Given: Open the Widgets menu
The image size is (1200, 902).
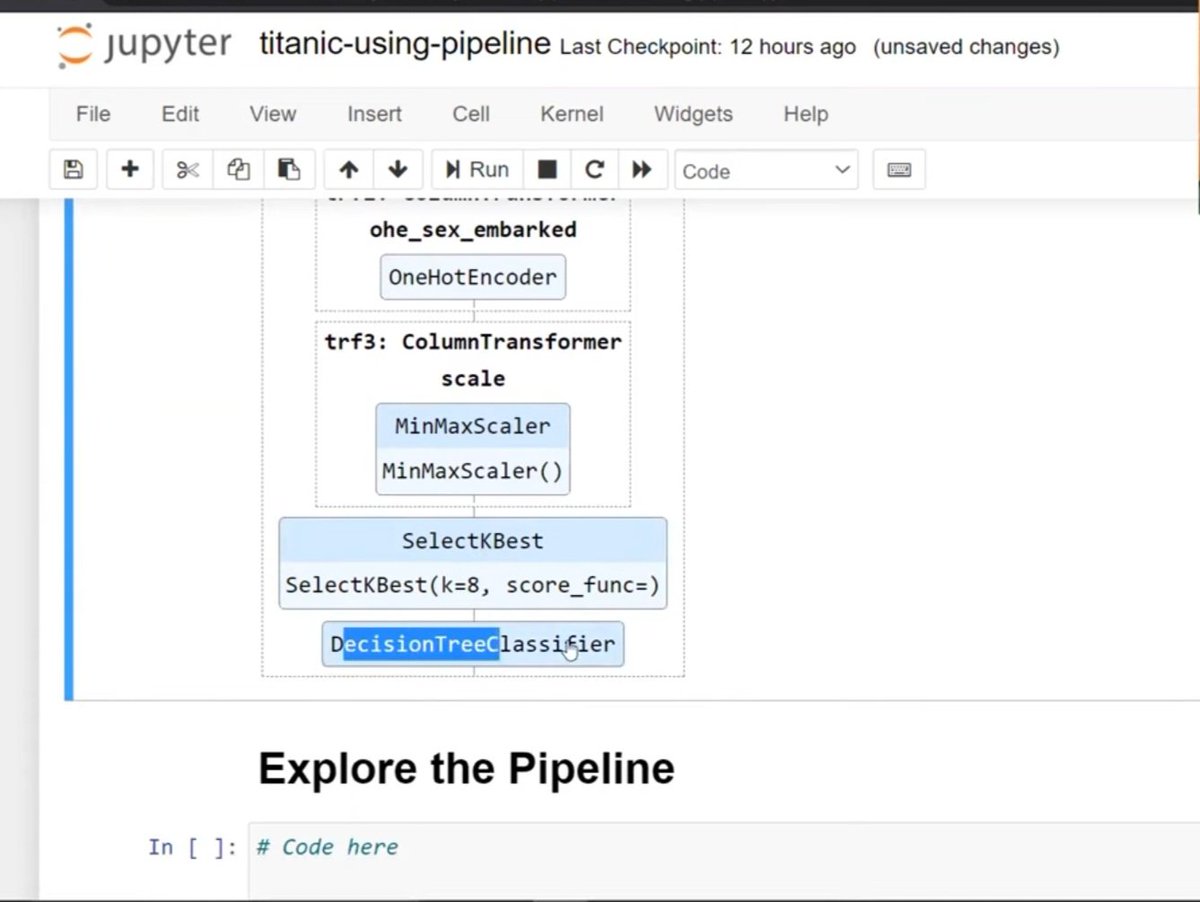Looking at the screenshot, I should [x=693, y=114].
